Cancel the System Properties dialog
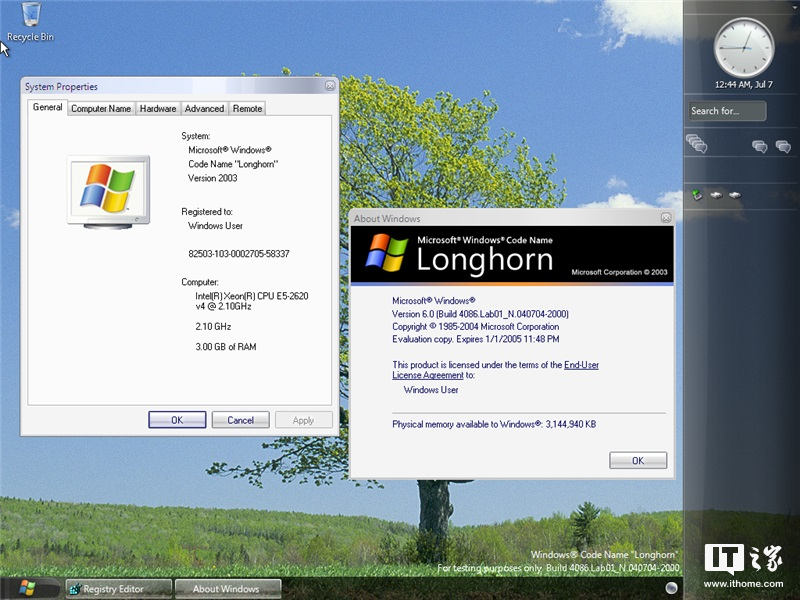 click(x=240, y=420)
